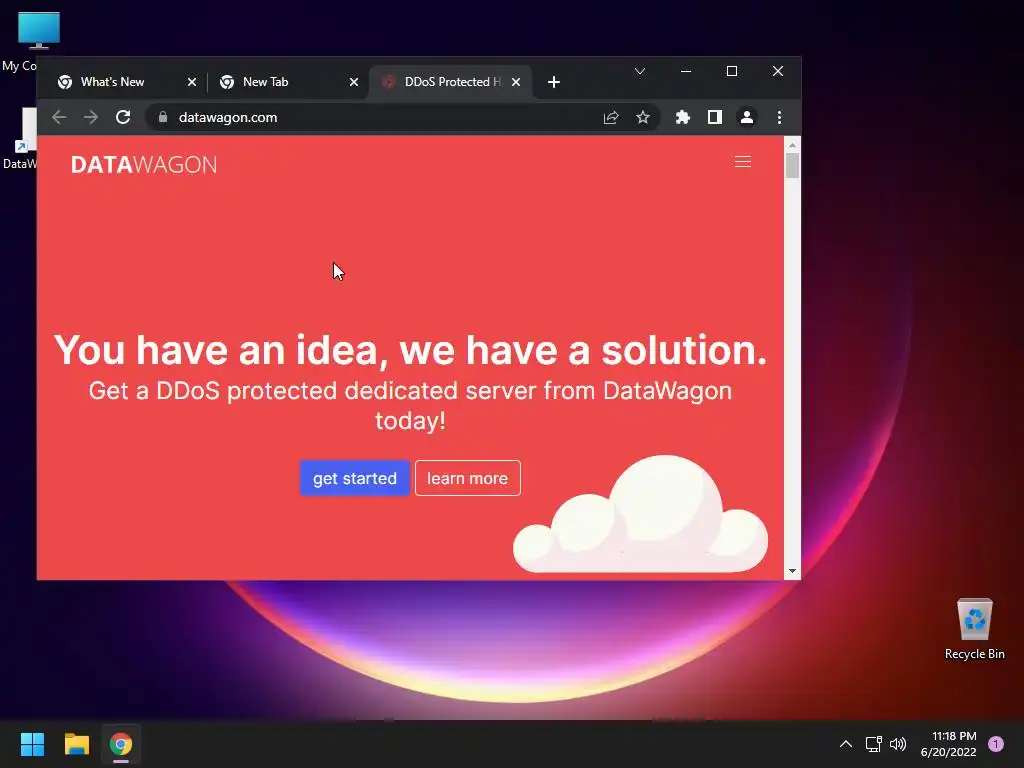Open the notification badge in taskbar
This screenshot has height=768, width=1024.
tap(996, 744)
